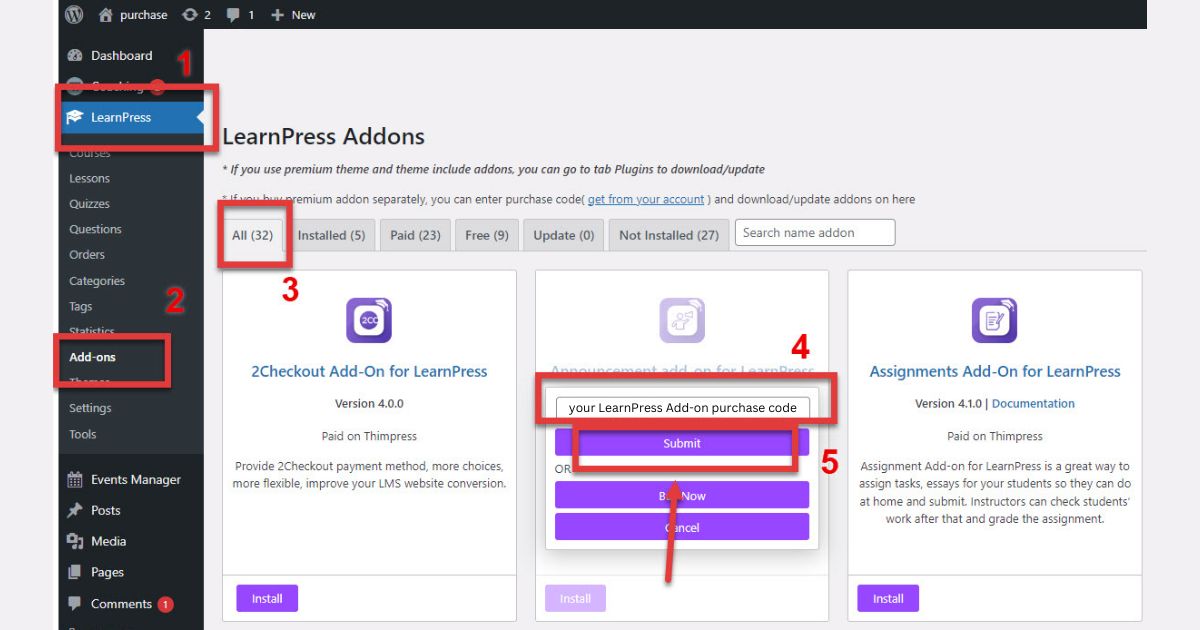Click the purchase code input field

pos(683,407)
